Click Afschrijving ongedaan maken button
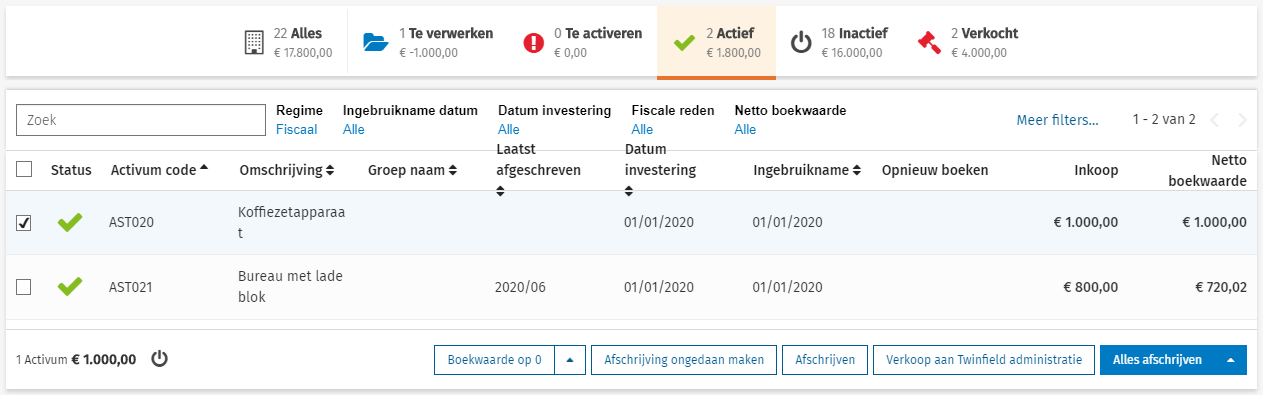Screen dimensions: 1263x395 coord(684,360)
